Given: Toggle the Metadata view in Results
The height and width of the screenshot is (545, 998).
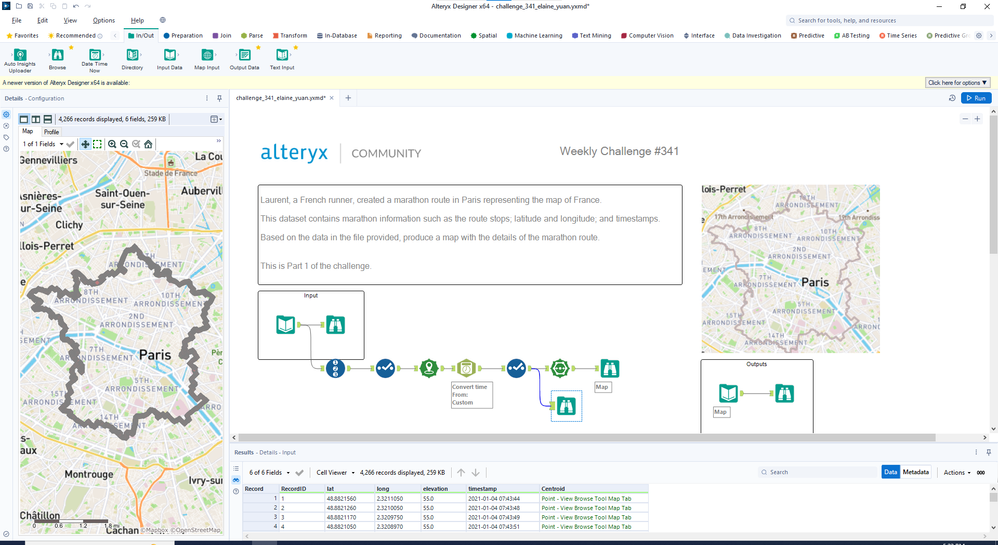Looking at the screenshot, I should pyautogui.click(x=915, y=472).
